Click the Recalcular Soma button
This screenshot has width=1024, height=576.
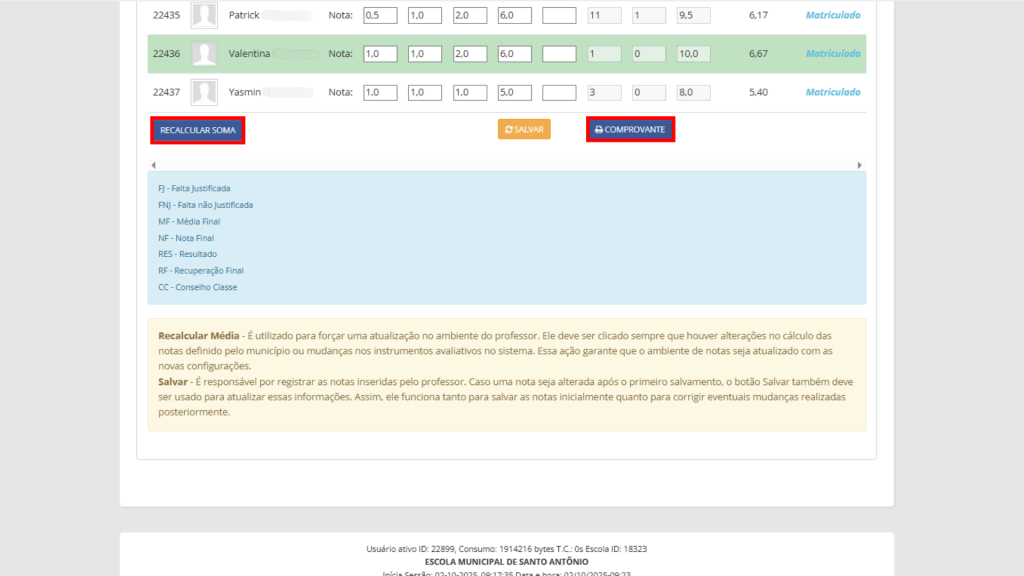pos(197,130)
